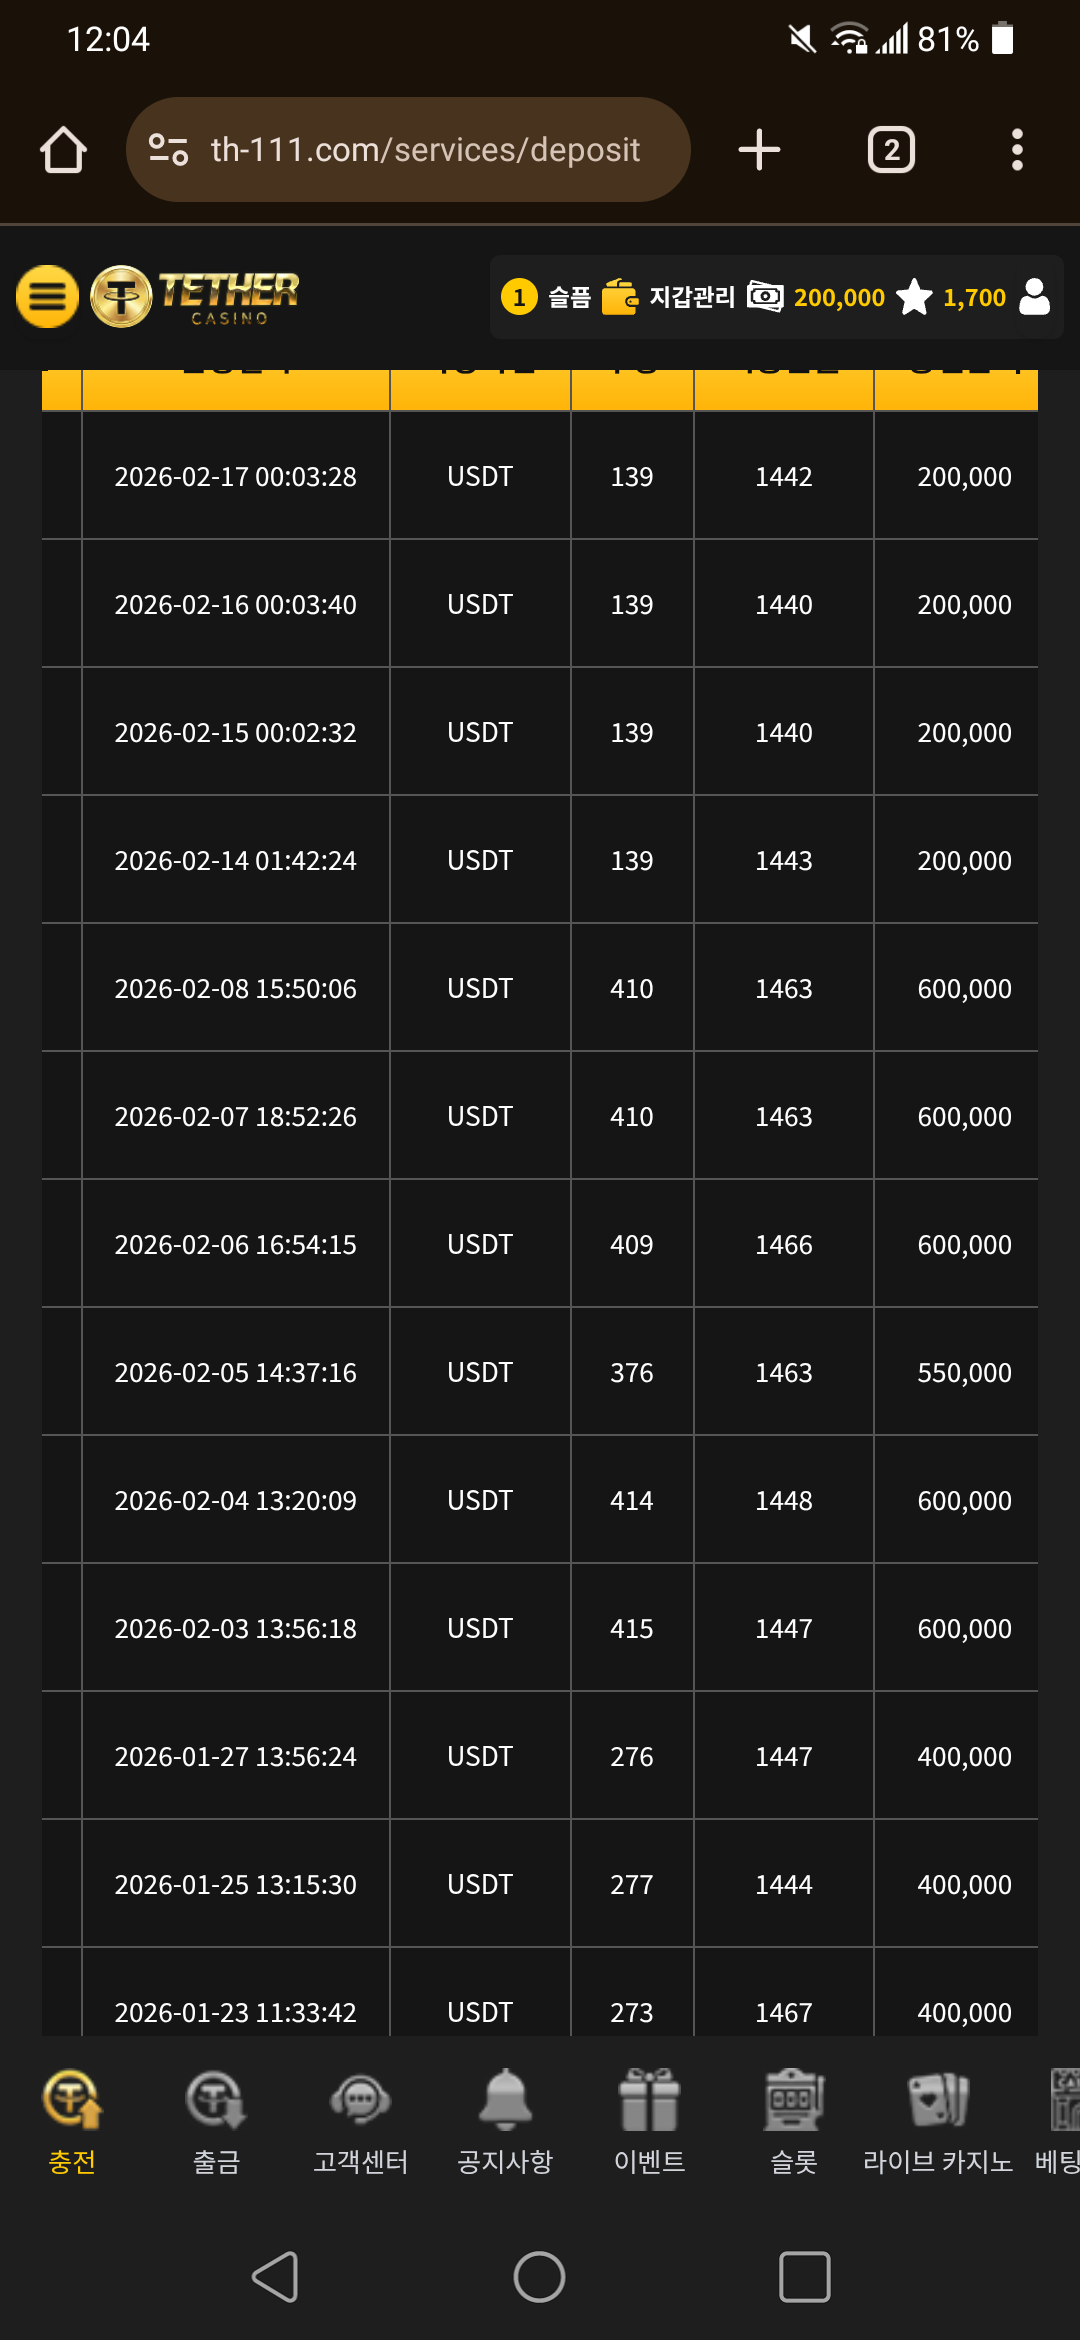Open the browser tab switcher

click(891, 150)
